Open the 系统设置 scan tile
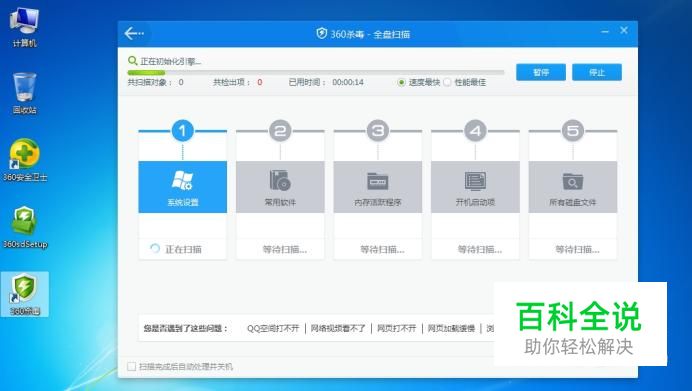The image size is (692, 391). pos(183,187)
